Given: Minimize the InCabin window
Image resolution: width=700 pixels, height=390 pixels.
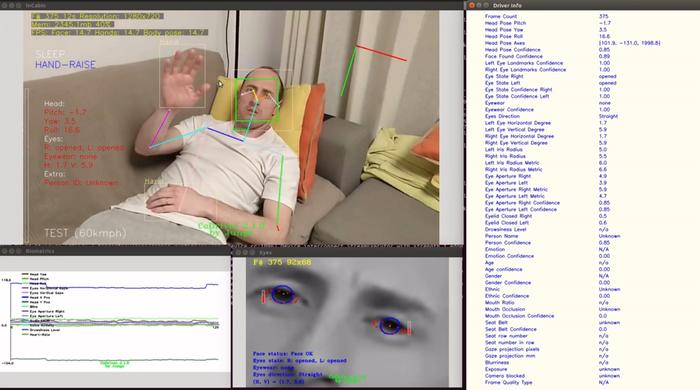Looking at the screenshot, I should pyautogui.click(x=12, y=5).
